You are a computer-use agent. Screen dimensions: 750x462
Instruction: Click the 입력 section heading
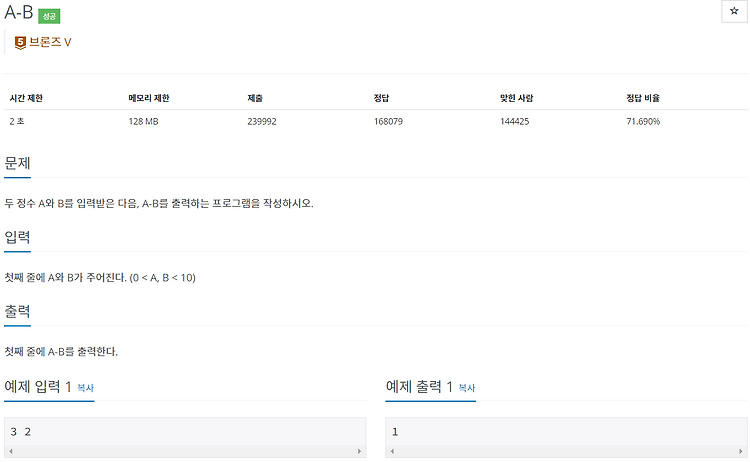click(x=17, y=237)
